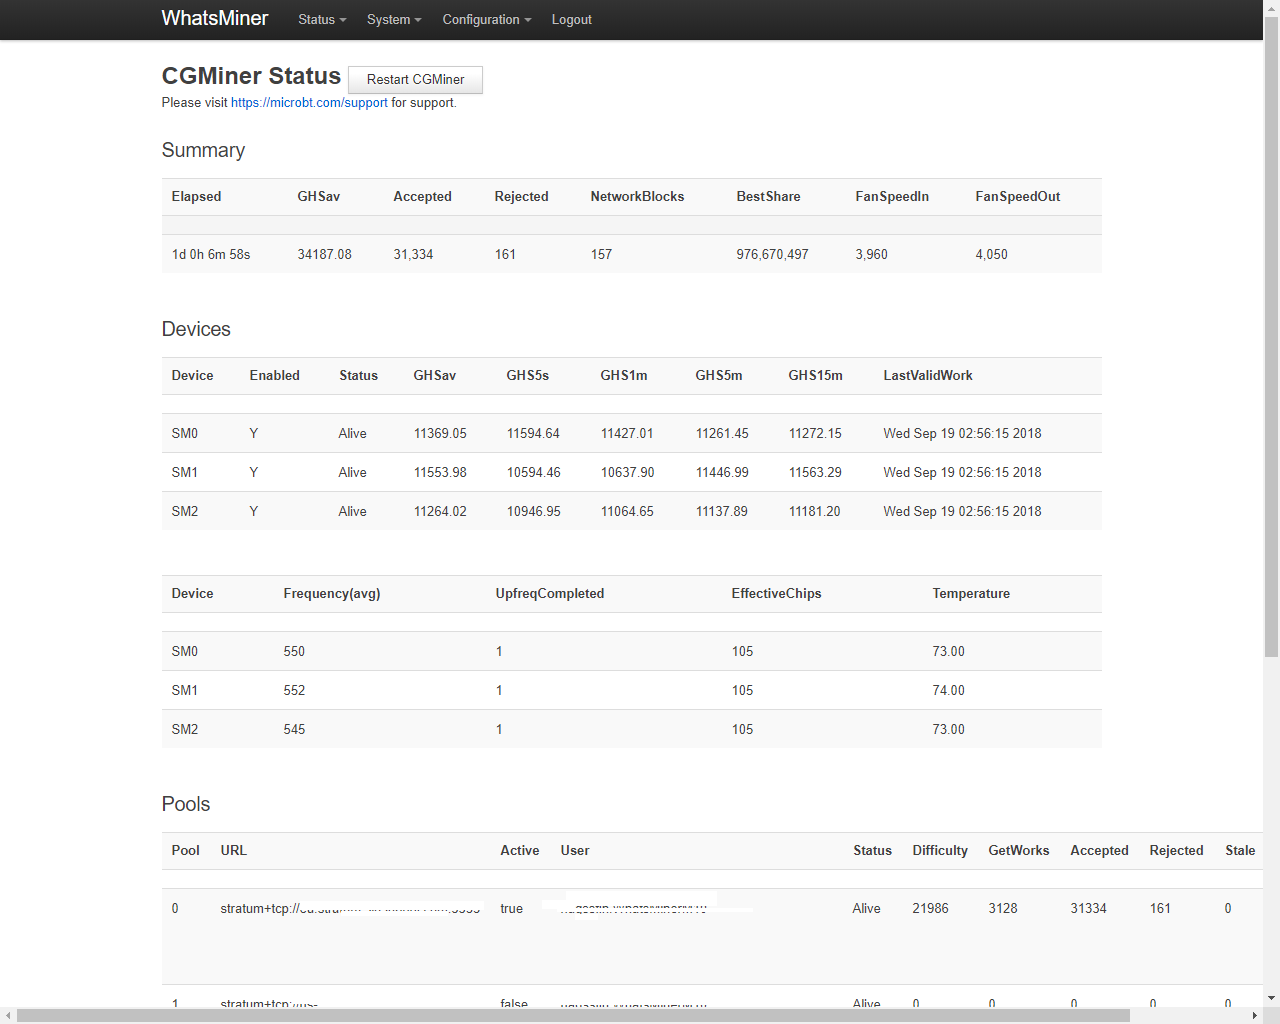
Task: Select the FanSpeedOut value 4,050
Action: click(991, 255)
